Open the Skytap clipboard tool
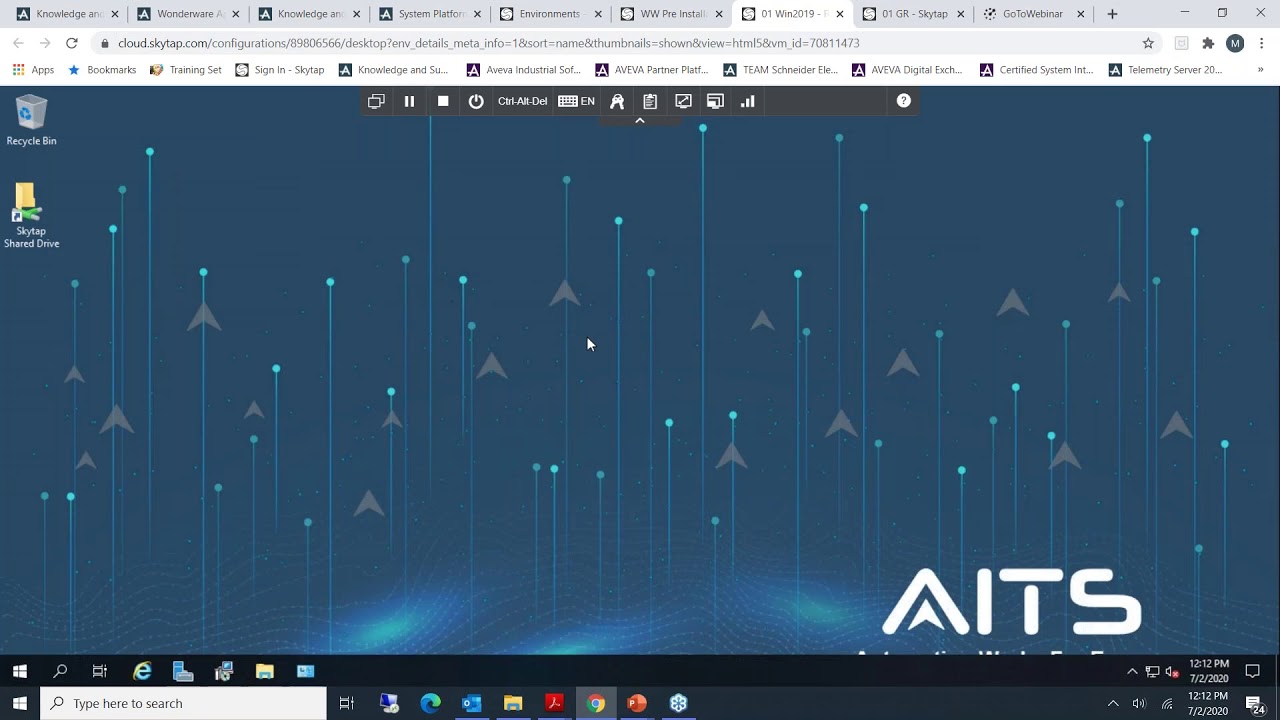This screenshot has height=720, width=1280. pos(650,101)
